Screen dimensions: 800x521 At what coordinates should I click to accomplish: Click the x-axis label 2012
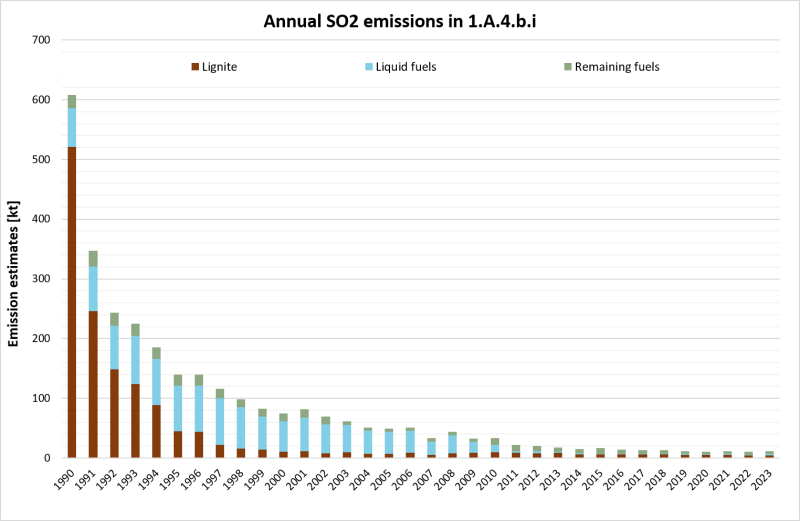[x=531, y=479]
